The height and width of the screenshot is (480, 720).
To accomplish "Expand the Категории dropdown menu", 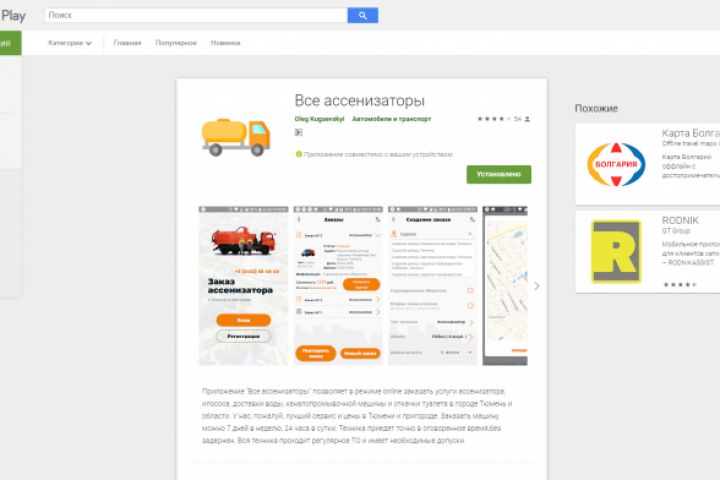I will 70,43.
